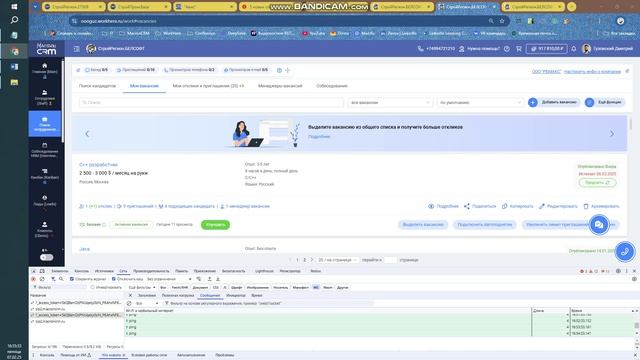This screenshot has width=640, height=360.
Task: Click 'Выделить вакансию' button
Action: pyautogui.click(x=423, y=224)
